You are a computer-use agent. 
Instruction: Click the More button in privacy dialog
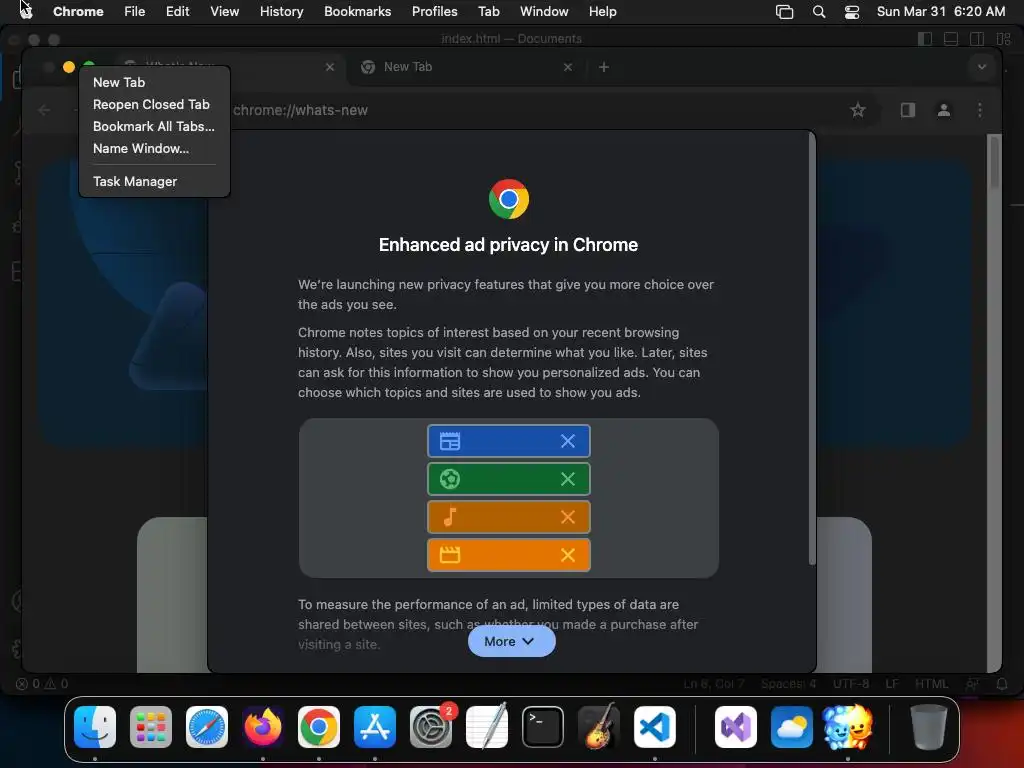(x=511, y=641)
